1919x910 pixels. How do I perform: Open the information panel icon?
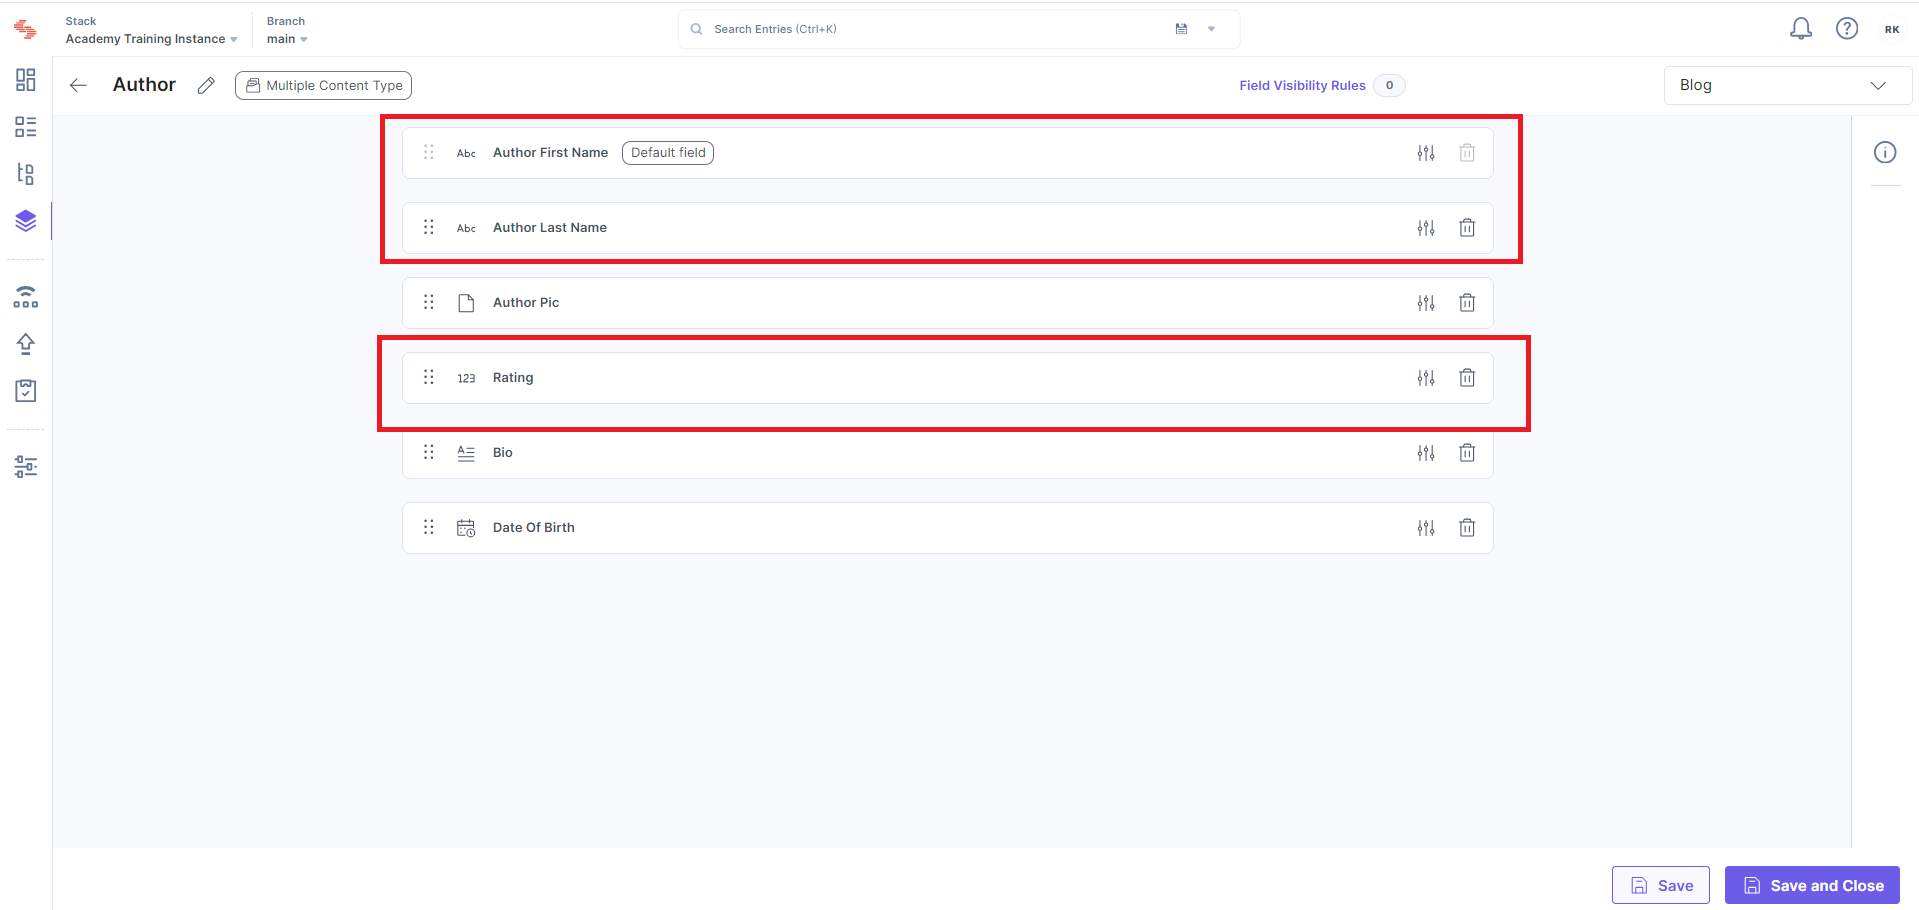tap(1885, 152)
